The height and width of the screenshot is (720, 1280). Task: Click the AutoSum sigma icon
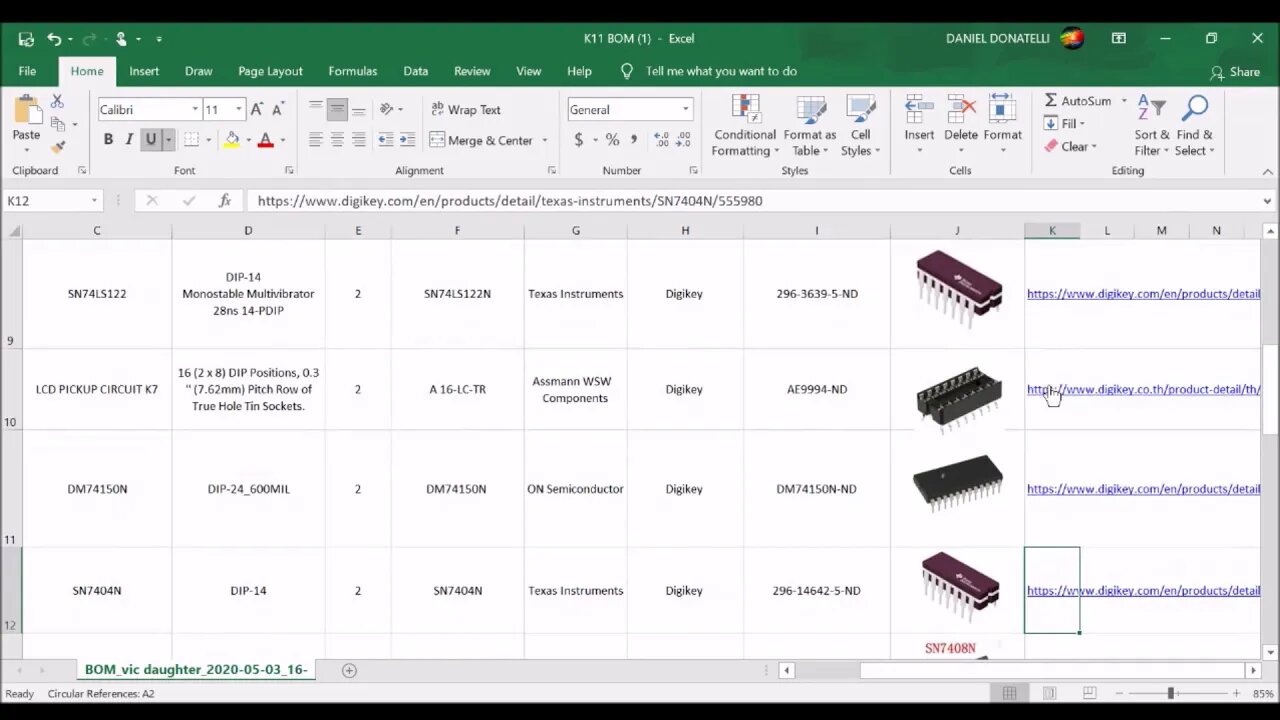[1051, 101]
